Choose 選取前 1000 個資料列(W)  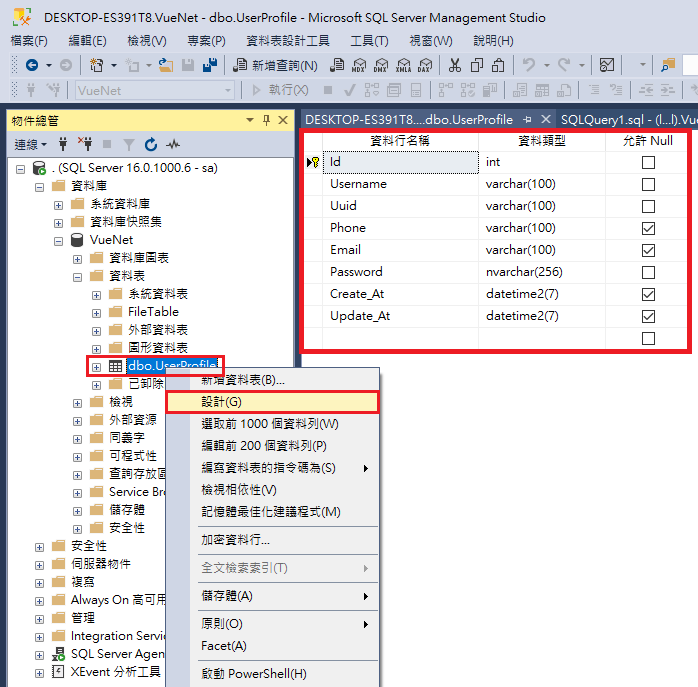pos(272,424)
